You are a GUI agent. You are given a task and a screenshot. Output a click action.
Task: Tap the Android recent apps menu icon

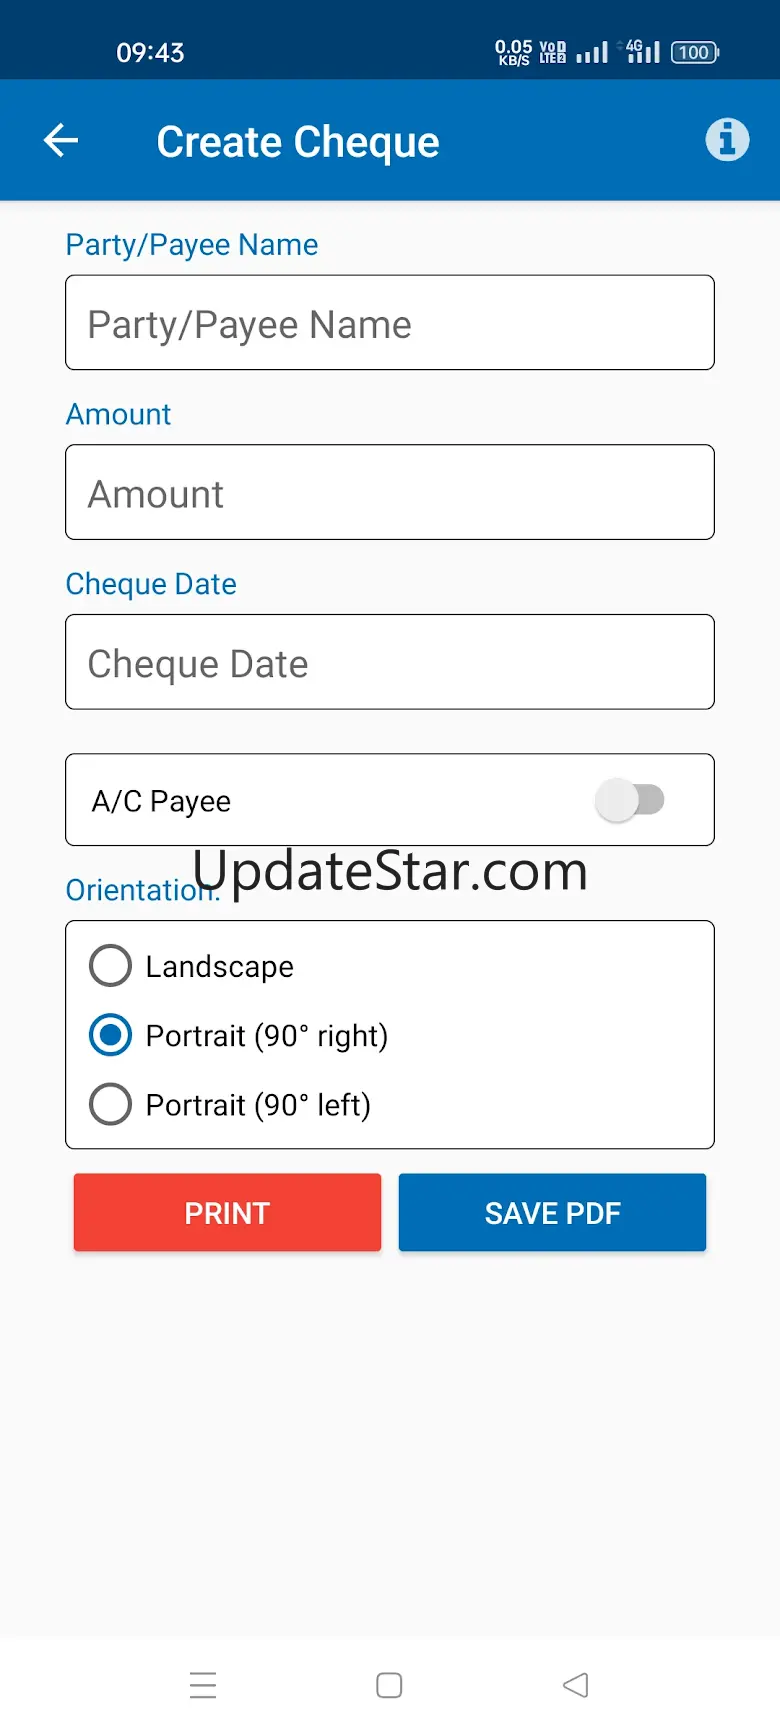(x=203, y=1685)
